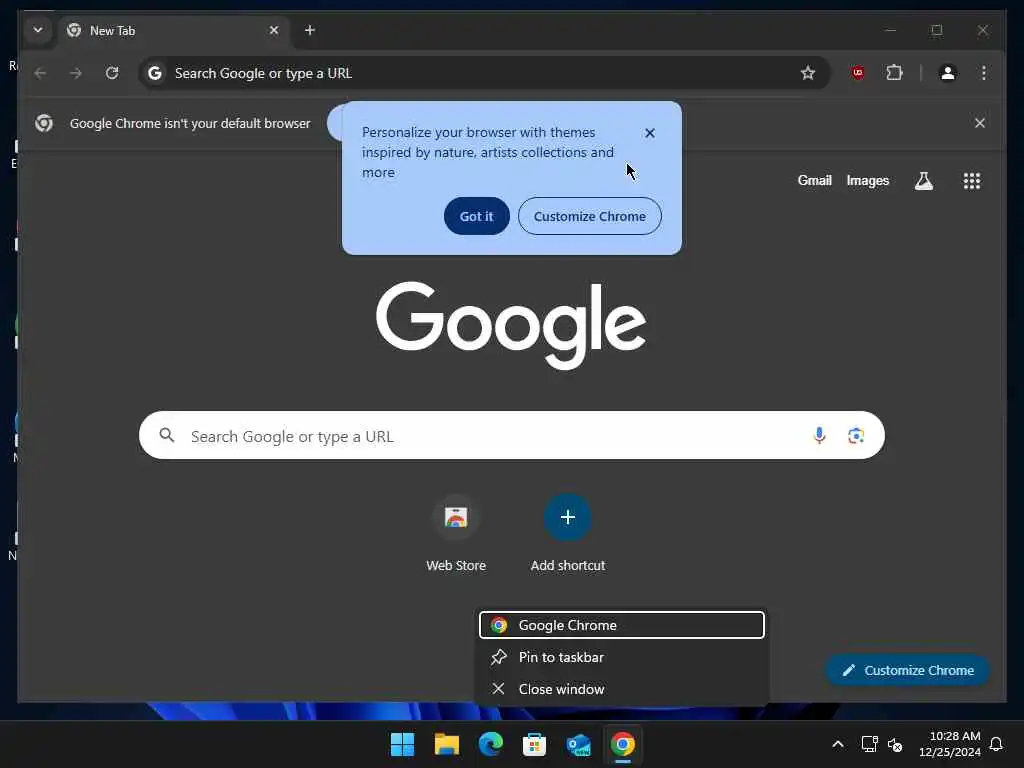Close the New Tab tab

coord(274,30)
